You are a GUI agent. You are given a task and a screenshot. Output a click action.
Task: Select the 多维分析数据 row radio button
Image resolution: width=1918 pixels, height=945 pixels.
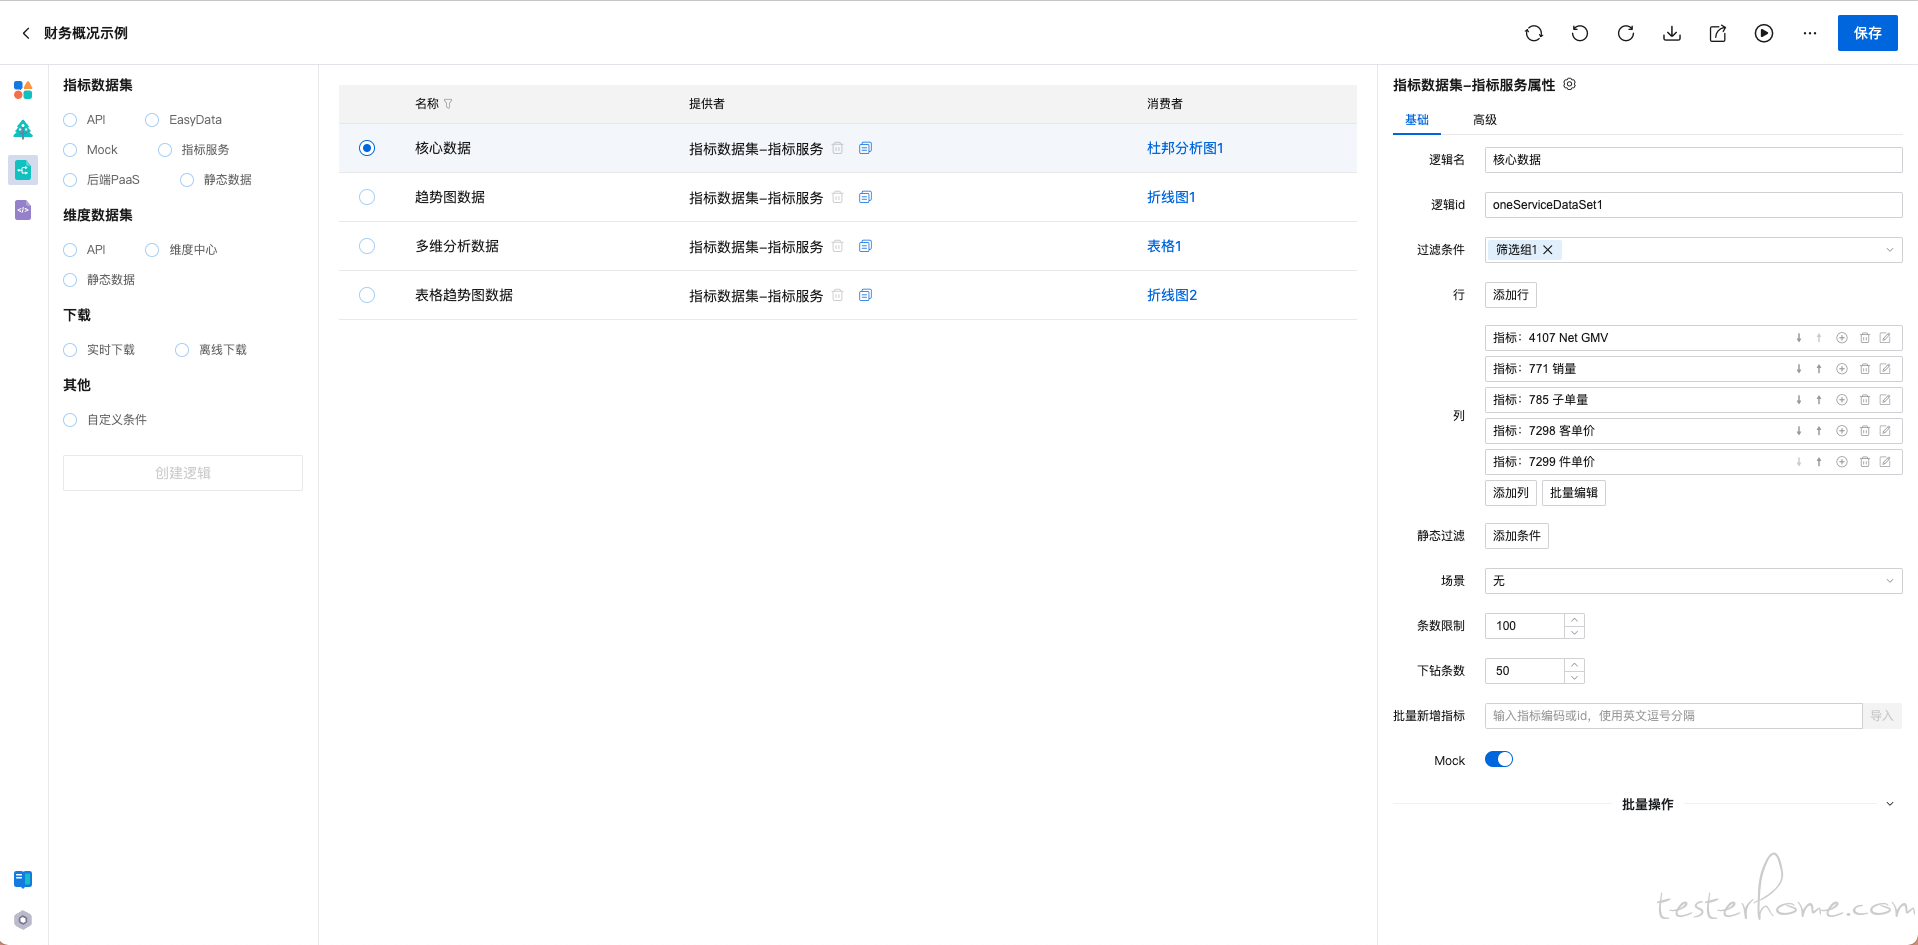click(x=367, y=246)
